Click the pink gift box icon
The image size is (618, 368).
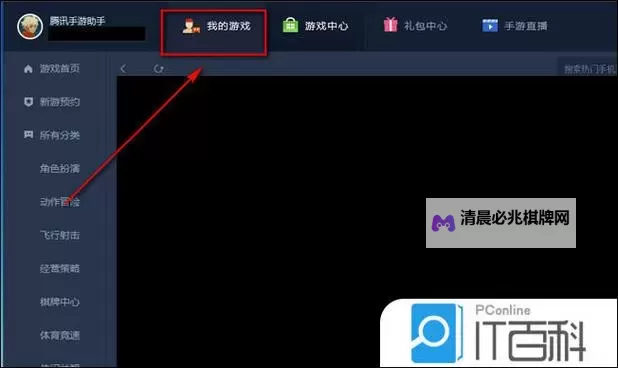[x=391, y=25]
